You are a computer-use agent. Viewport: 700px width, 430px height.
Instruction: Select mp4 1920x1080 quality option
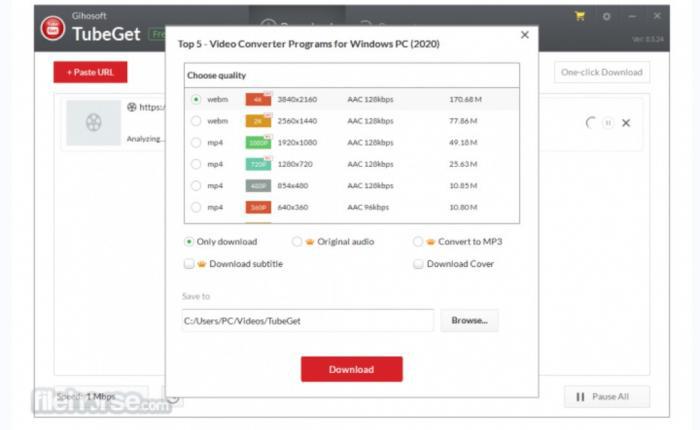point(196,142)
